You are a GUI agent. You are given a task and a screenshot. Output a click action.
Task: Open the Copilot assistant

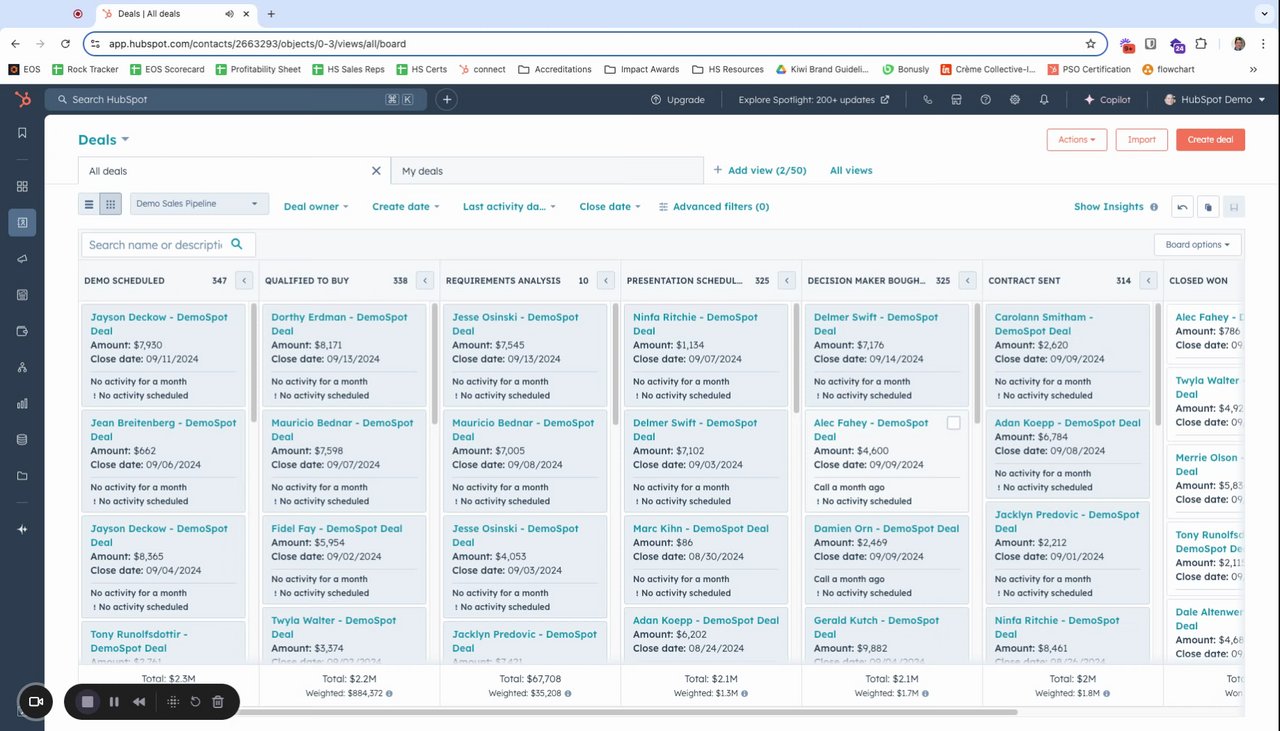pyautogui.click(x=1107, y=100)
